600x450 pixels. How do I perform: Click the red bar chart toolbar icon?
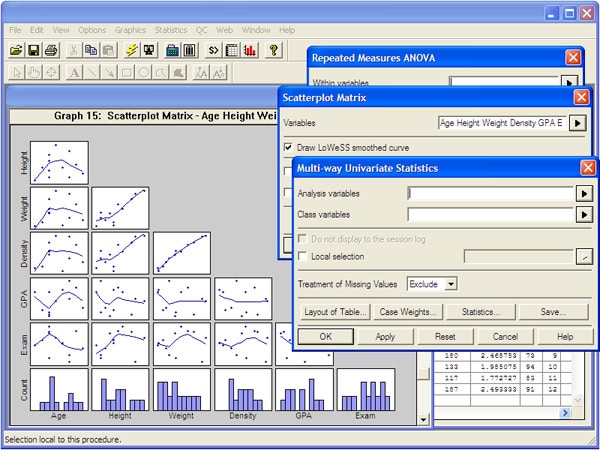pyautogui.click(x=250, y=50)
